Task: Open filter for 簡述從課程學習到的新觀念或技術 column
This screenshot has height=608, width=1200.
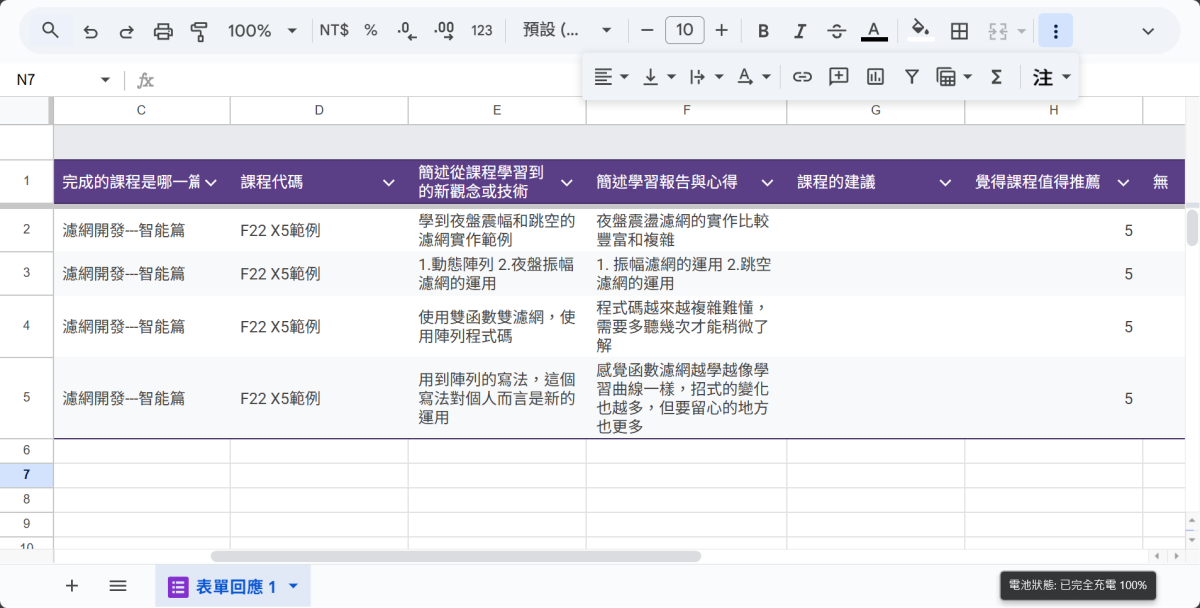Action: pos(566,183)
